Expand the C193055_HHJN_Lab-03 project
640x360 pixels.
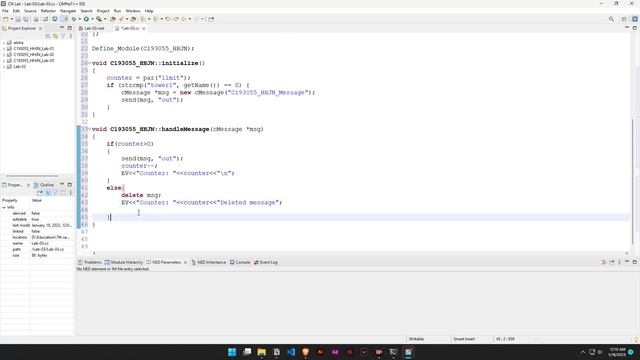4,60
